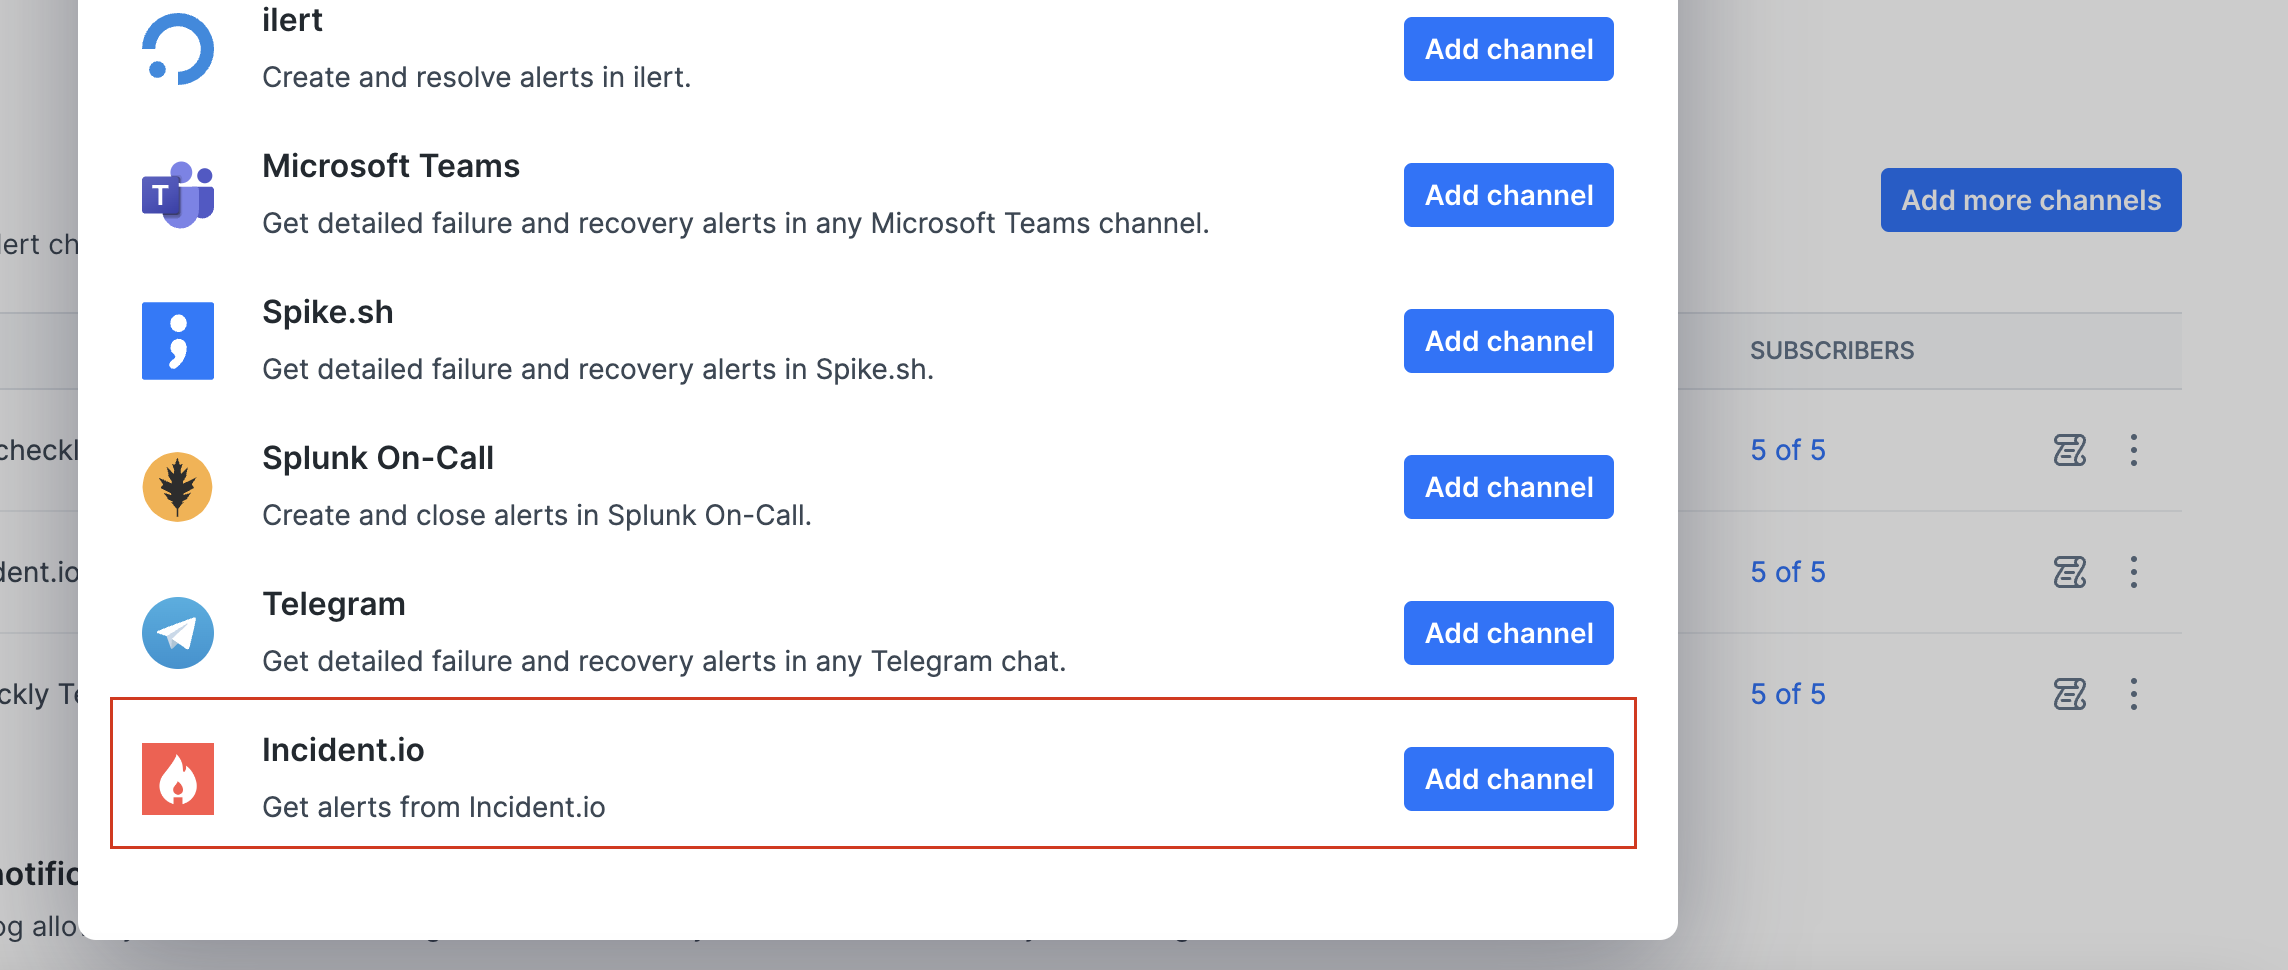
Task: Click the Spike.sh logo icon
Action: 178,341
